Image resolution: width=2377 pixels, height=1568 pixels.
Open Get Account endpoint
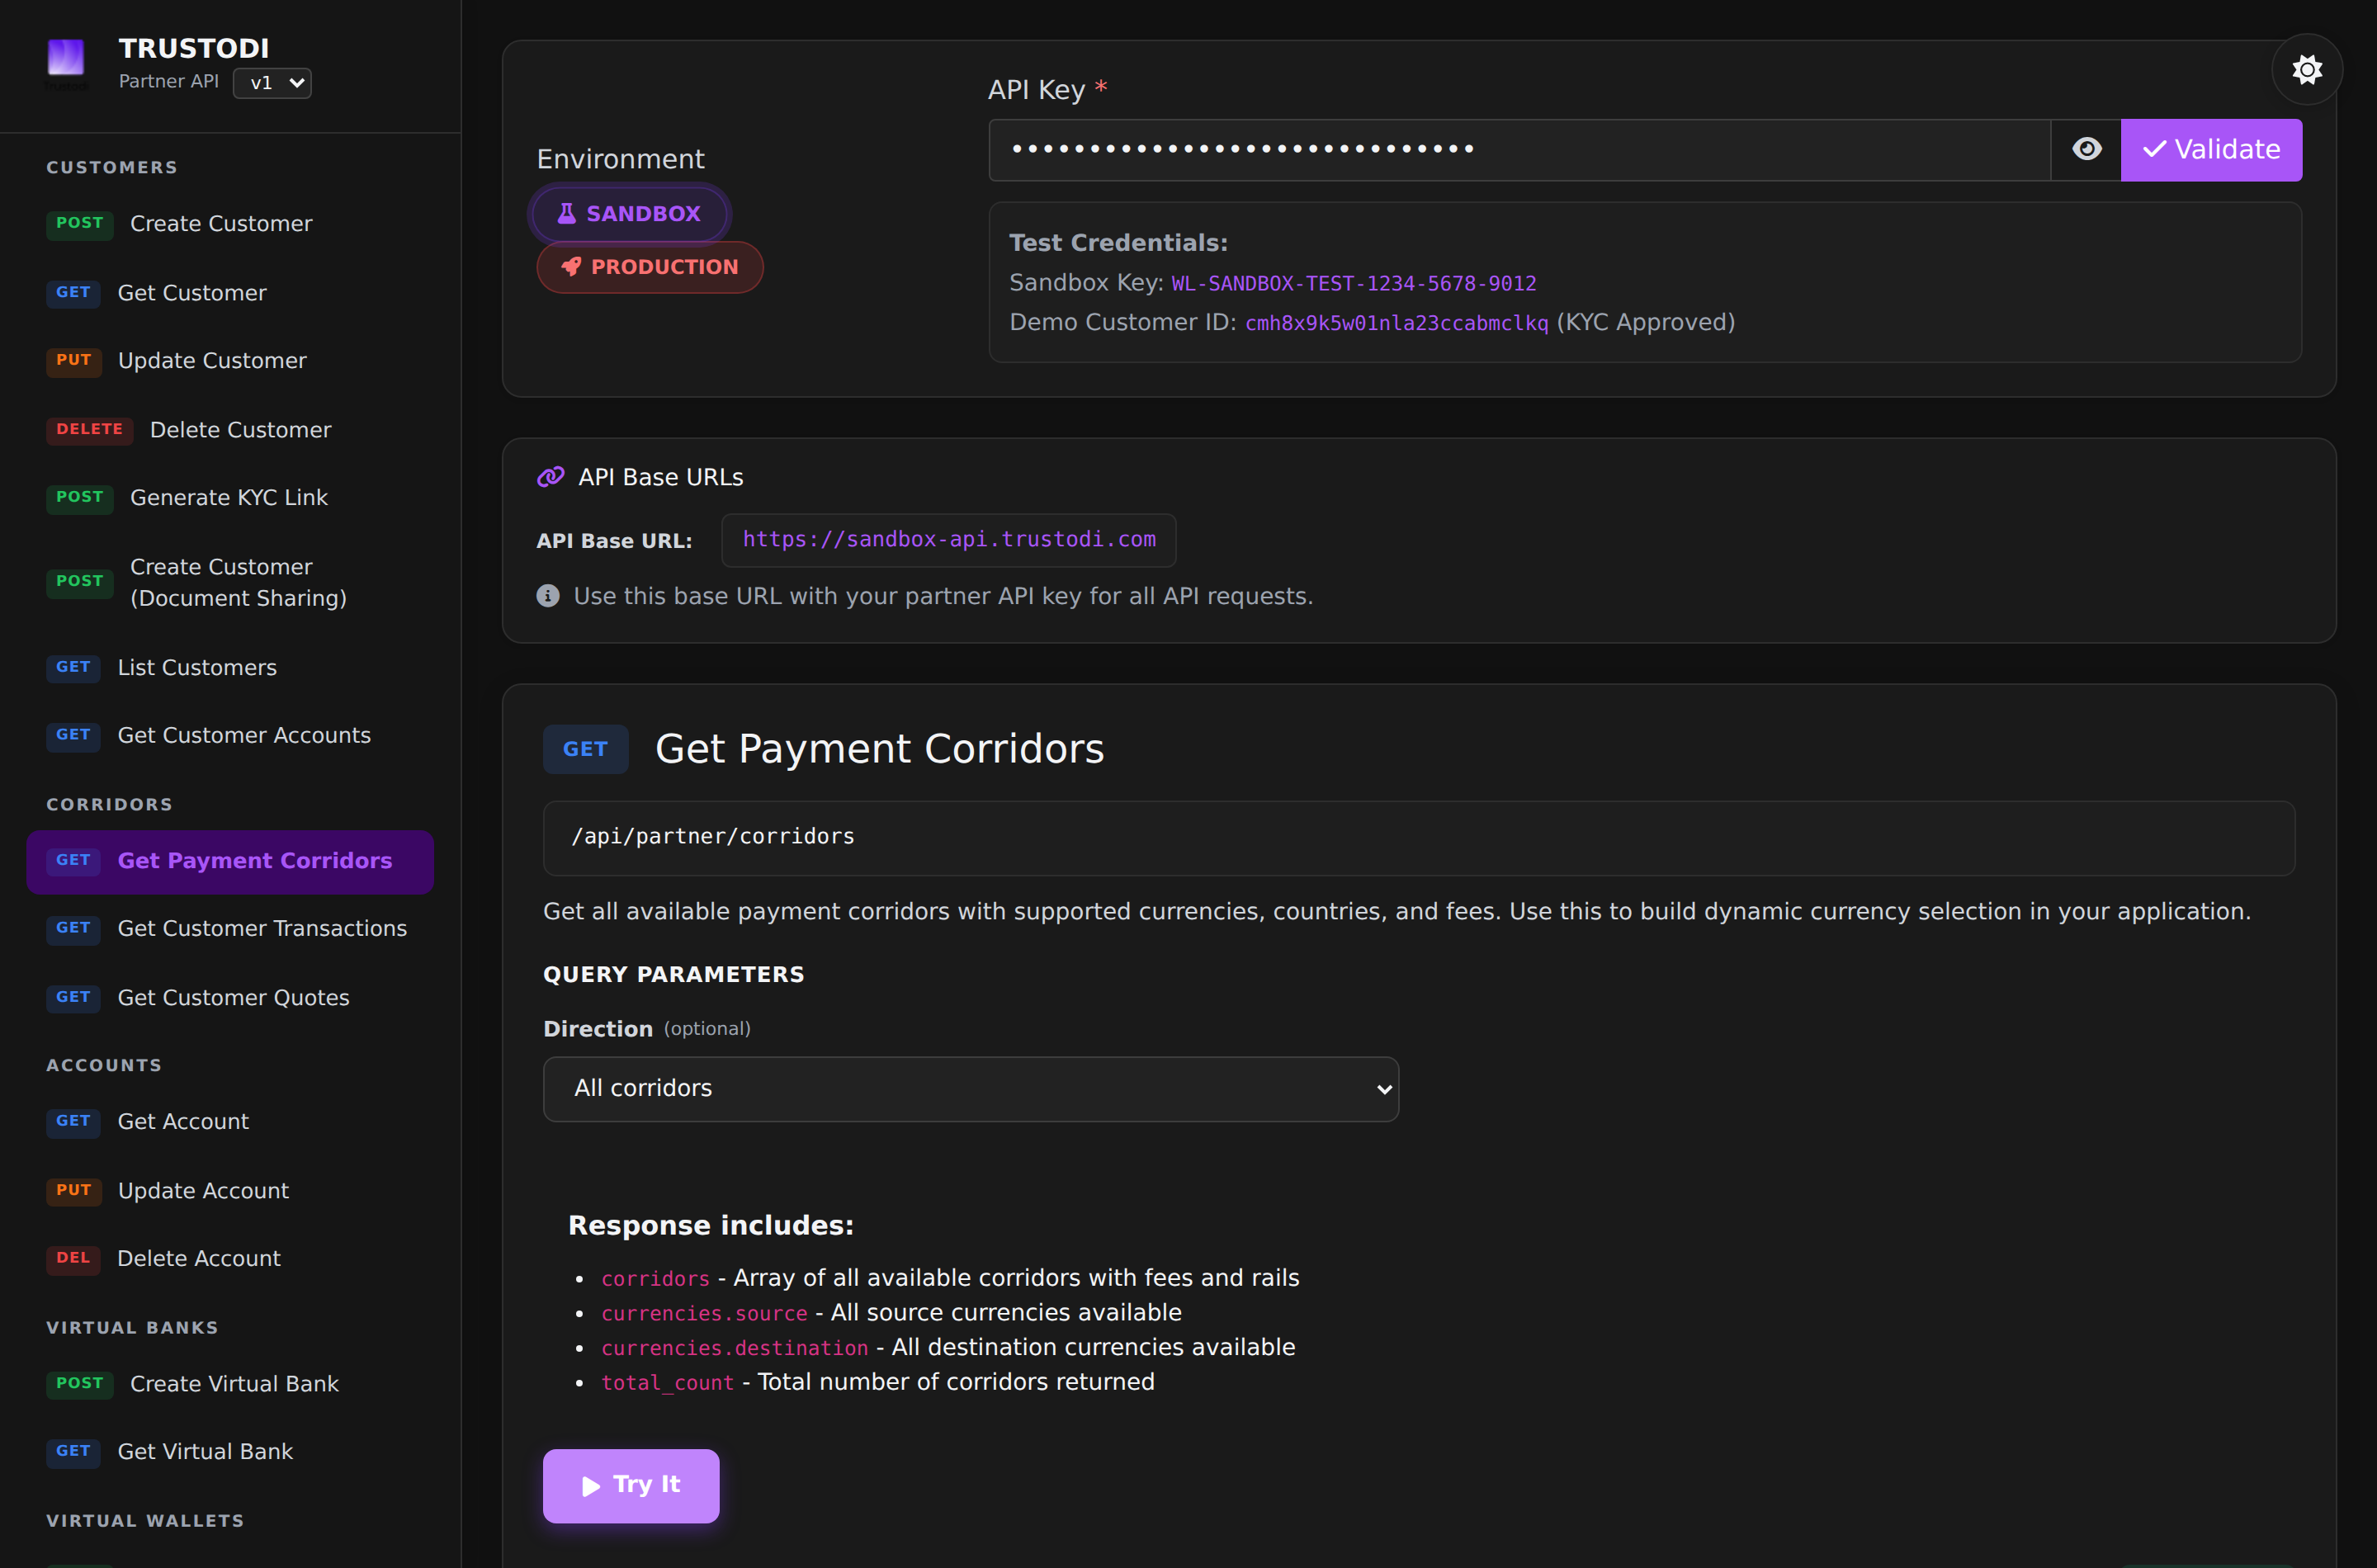230,1122
